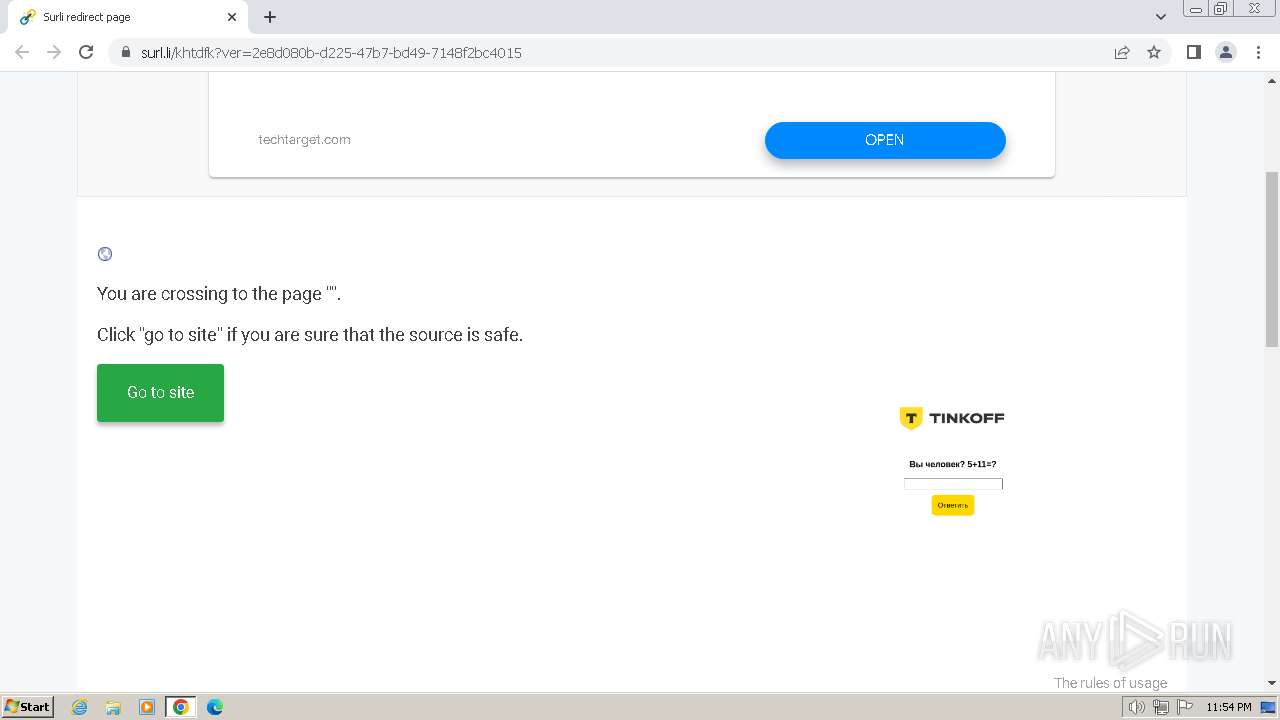Click the page vertical scrollbar thumb
The width and height of the screenshot is (1280, 720).
[1272, 260]
